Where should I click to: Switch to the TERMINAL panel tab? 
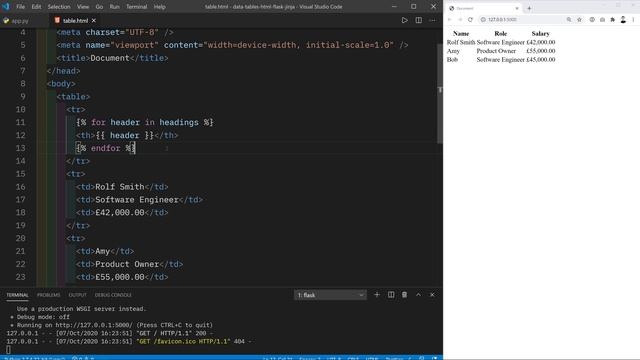pos(17,295)
